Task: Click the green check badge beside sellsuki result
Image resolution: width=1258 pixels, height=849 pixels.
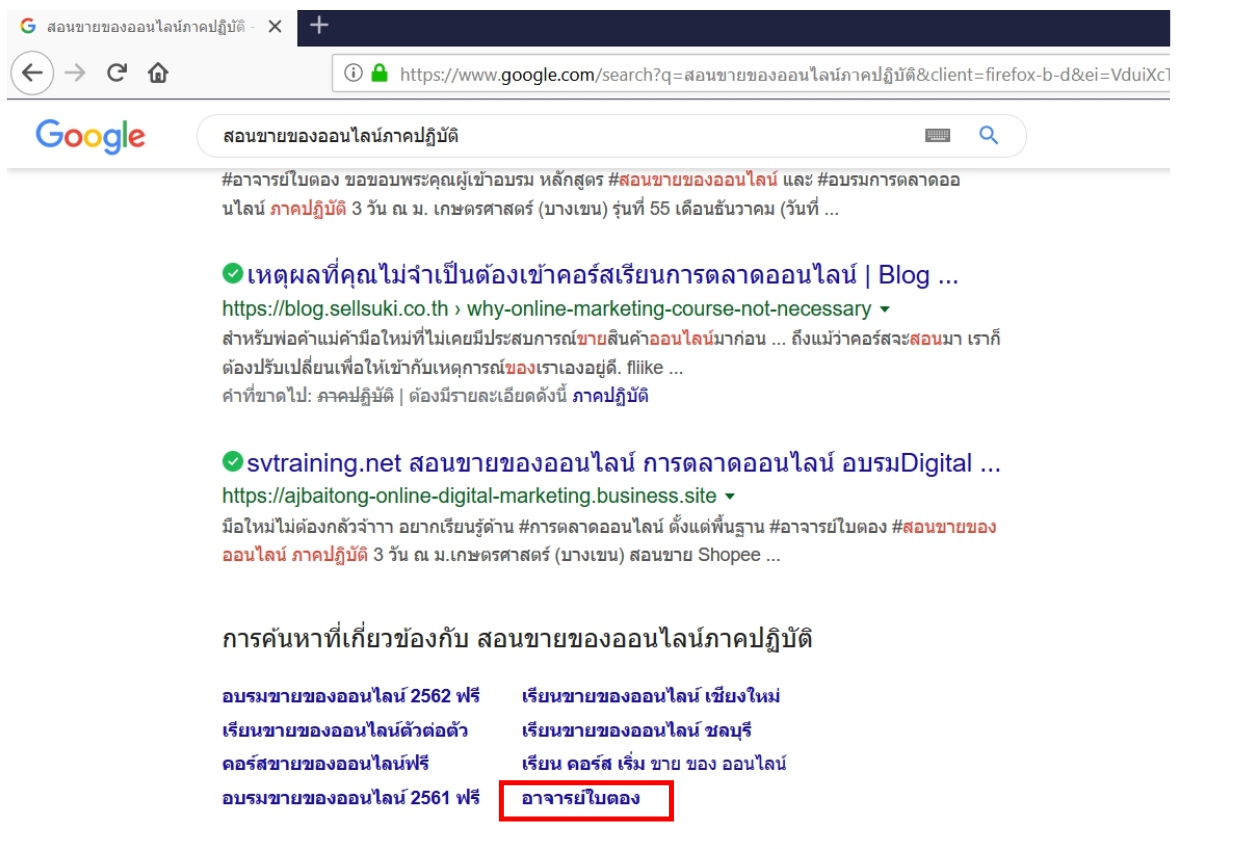Action: tap(232, 274)
